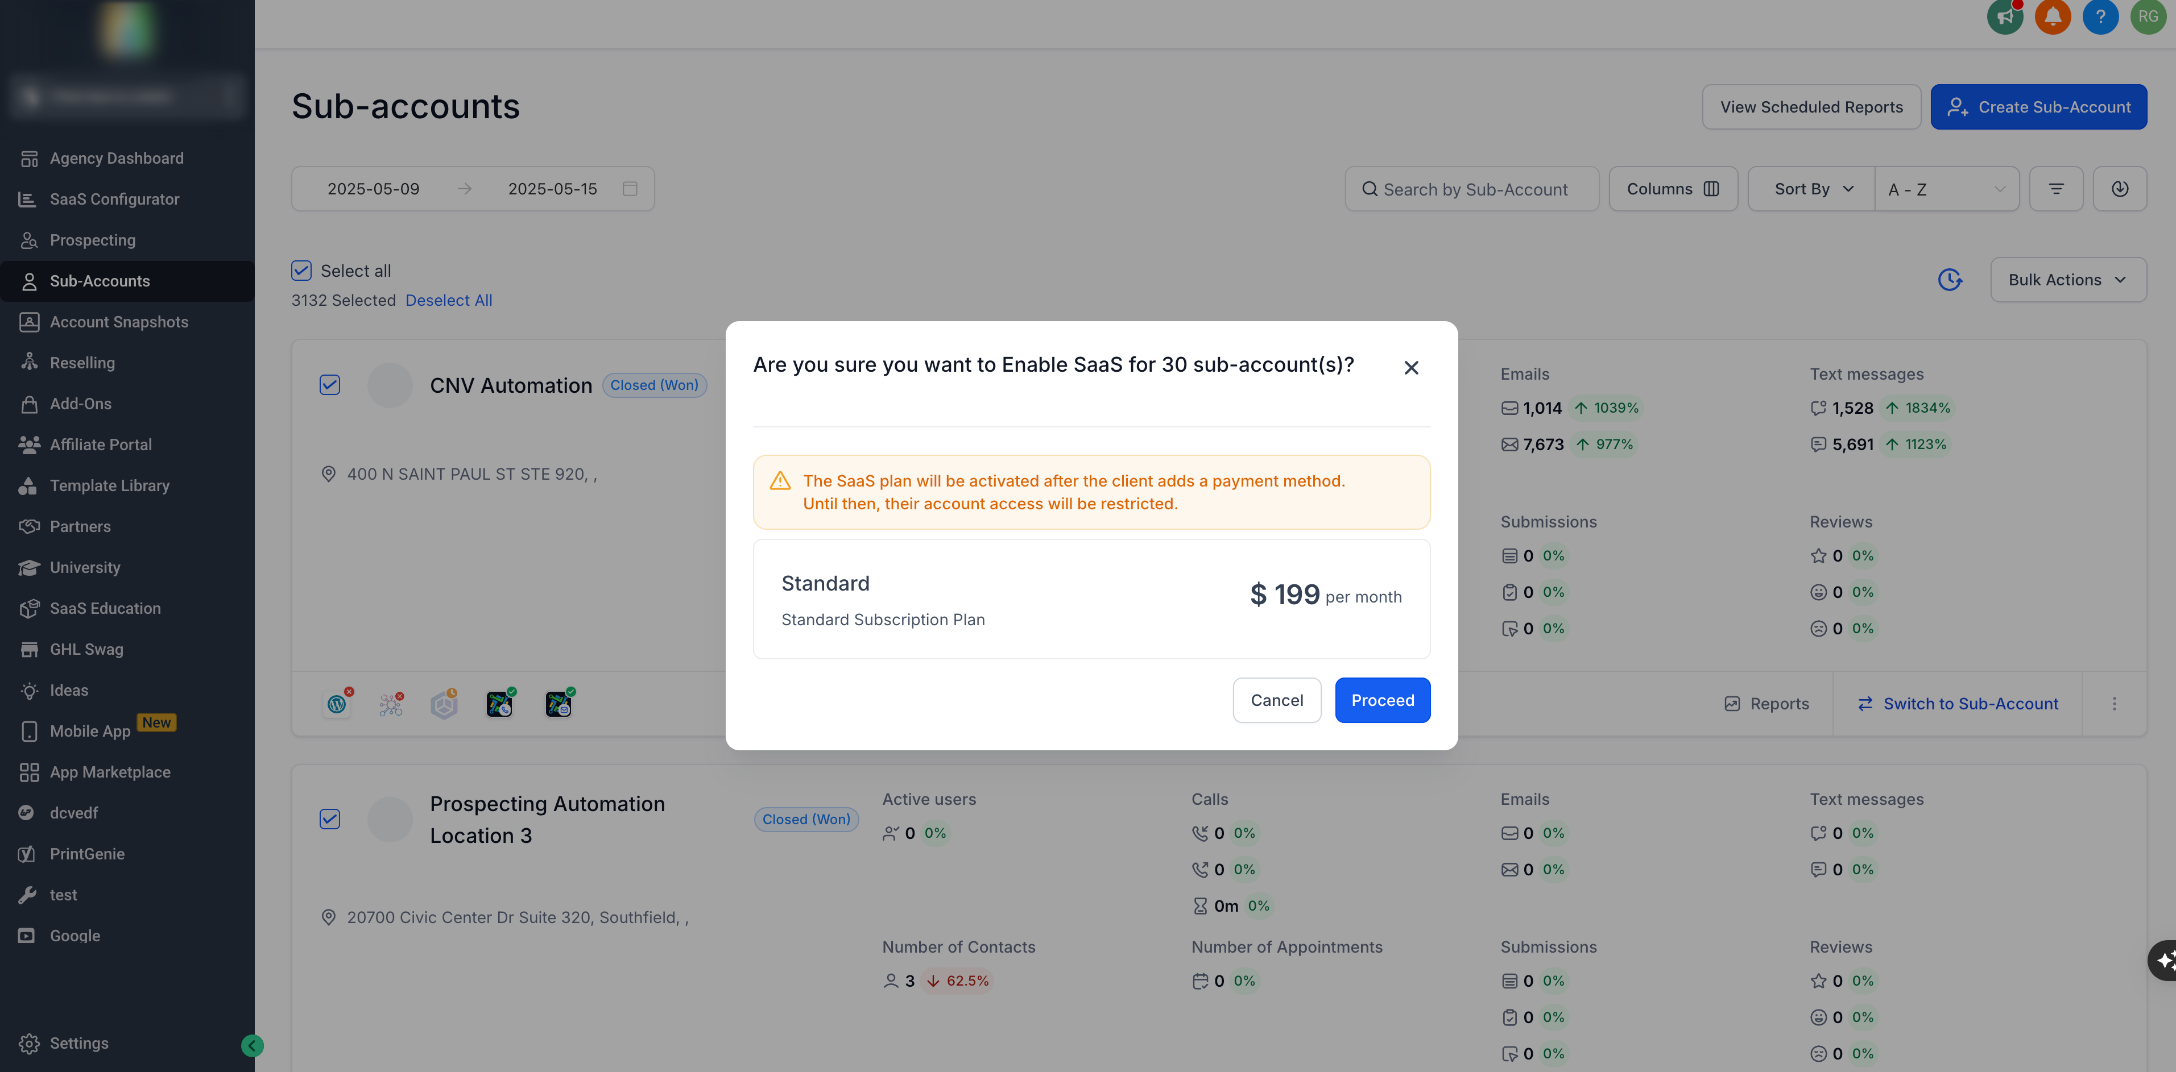The image size is (2176, 1072).
Task: Click the download report icon
Action: 2120,189
